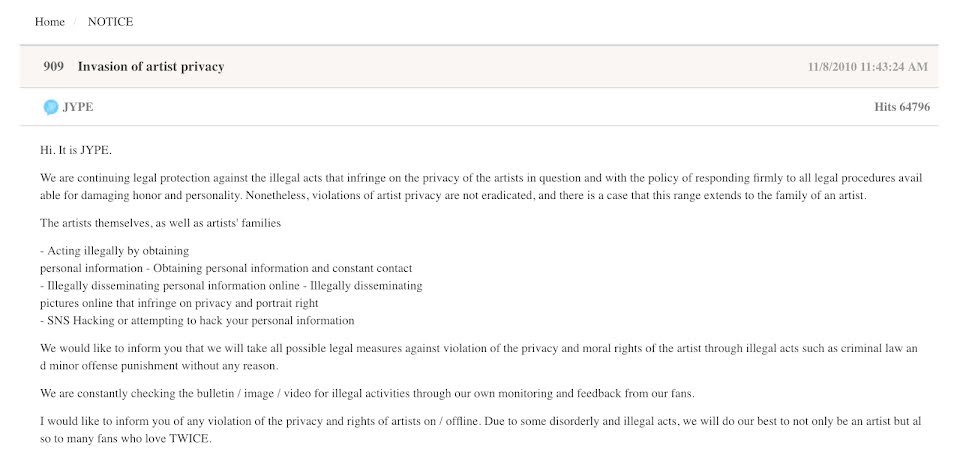Screen dimensions: 960x467
Task: Click the post title Invasion of artist privacy
Action: 151,67
